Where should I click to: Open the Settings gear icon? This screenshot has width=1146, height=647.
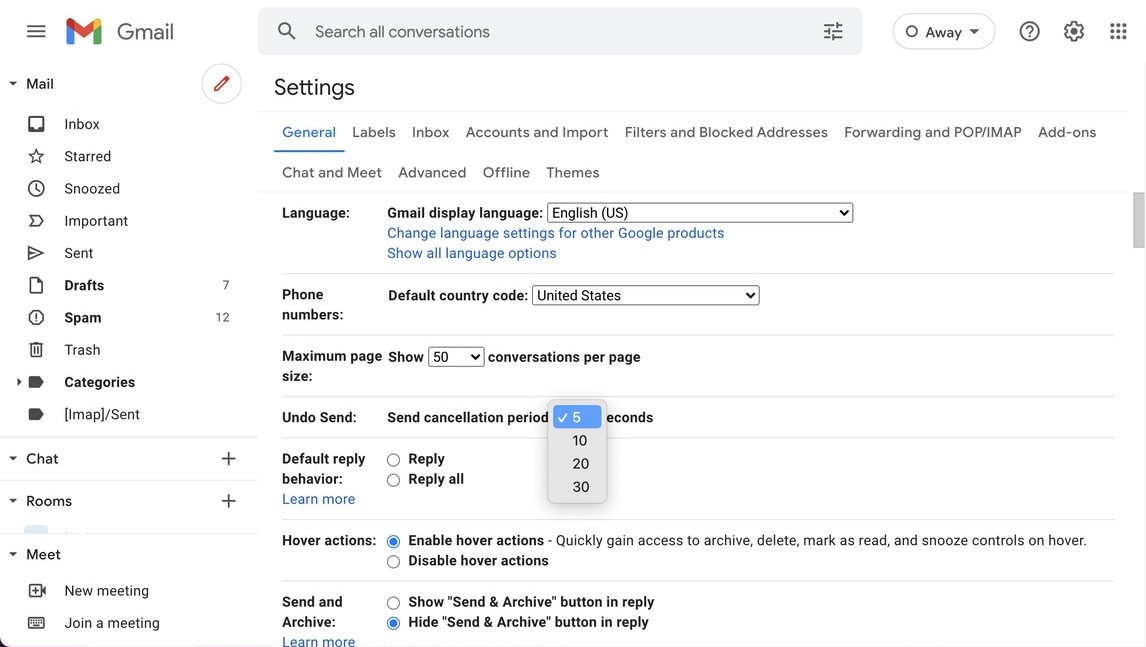pos(1074,32)
